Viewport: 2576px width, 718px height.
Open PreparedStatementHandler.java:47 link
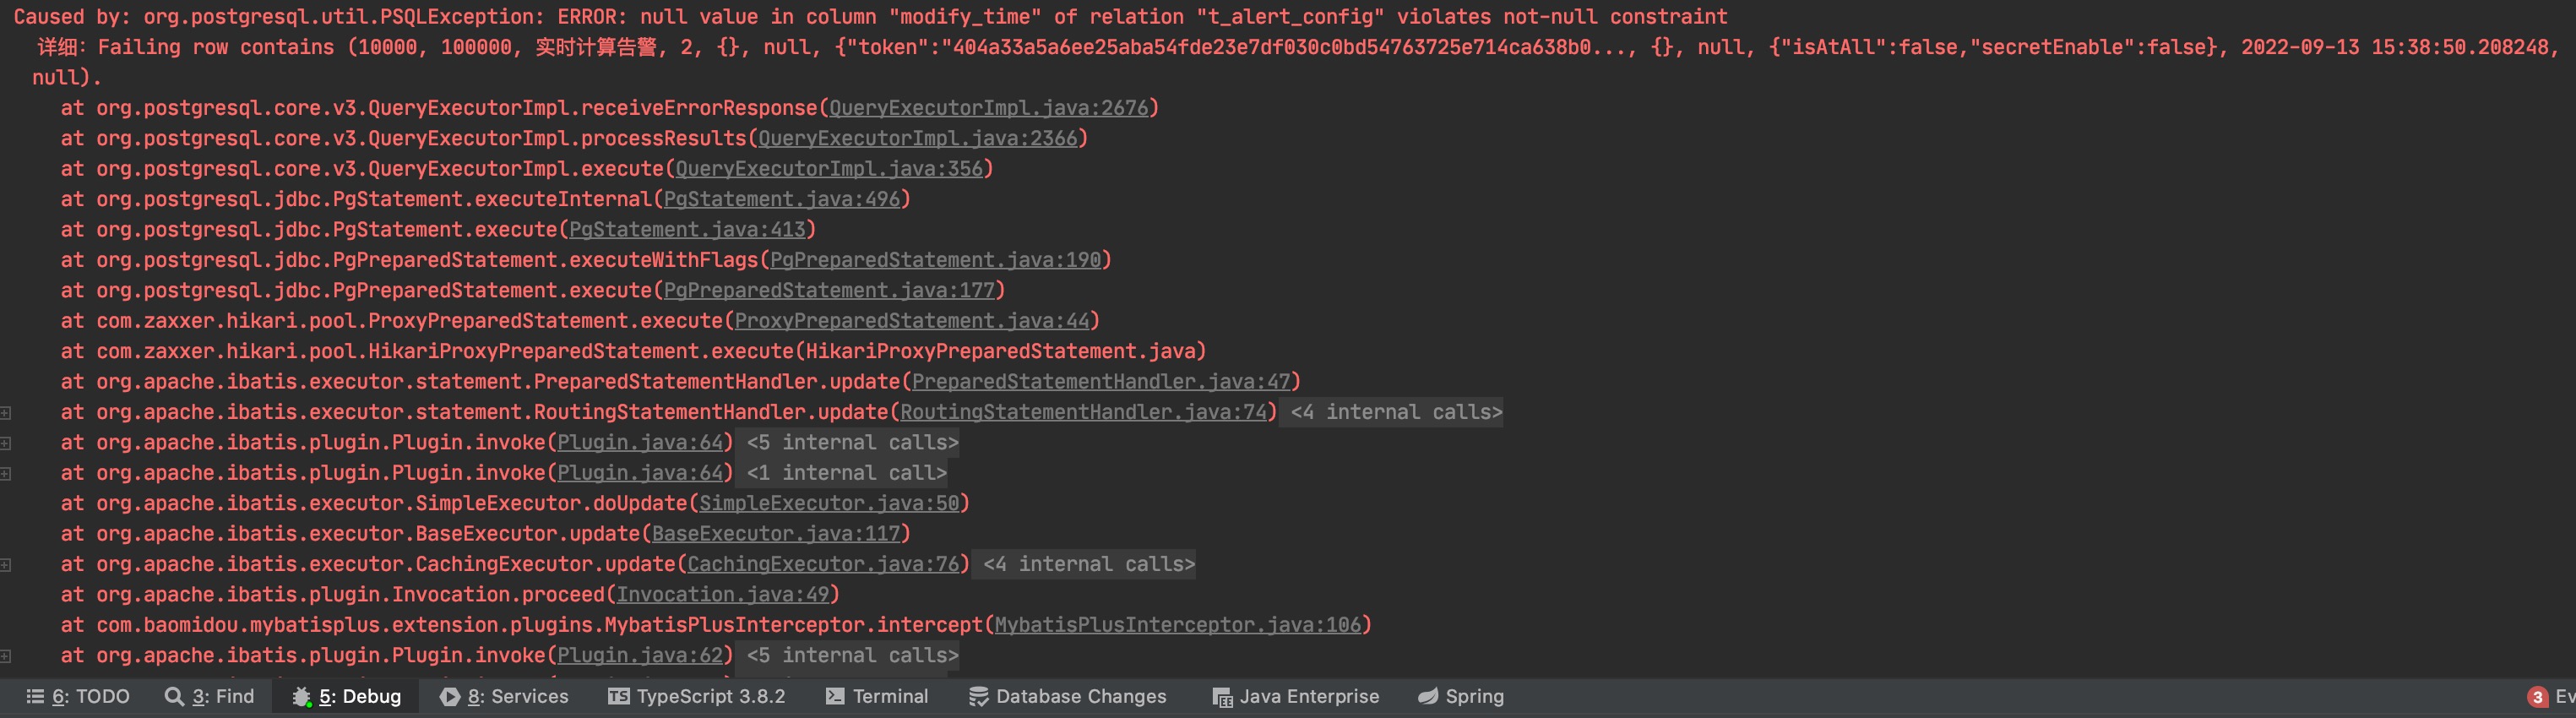1101,382
